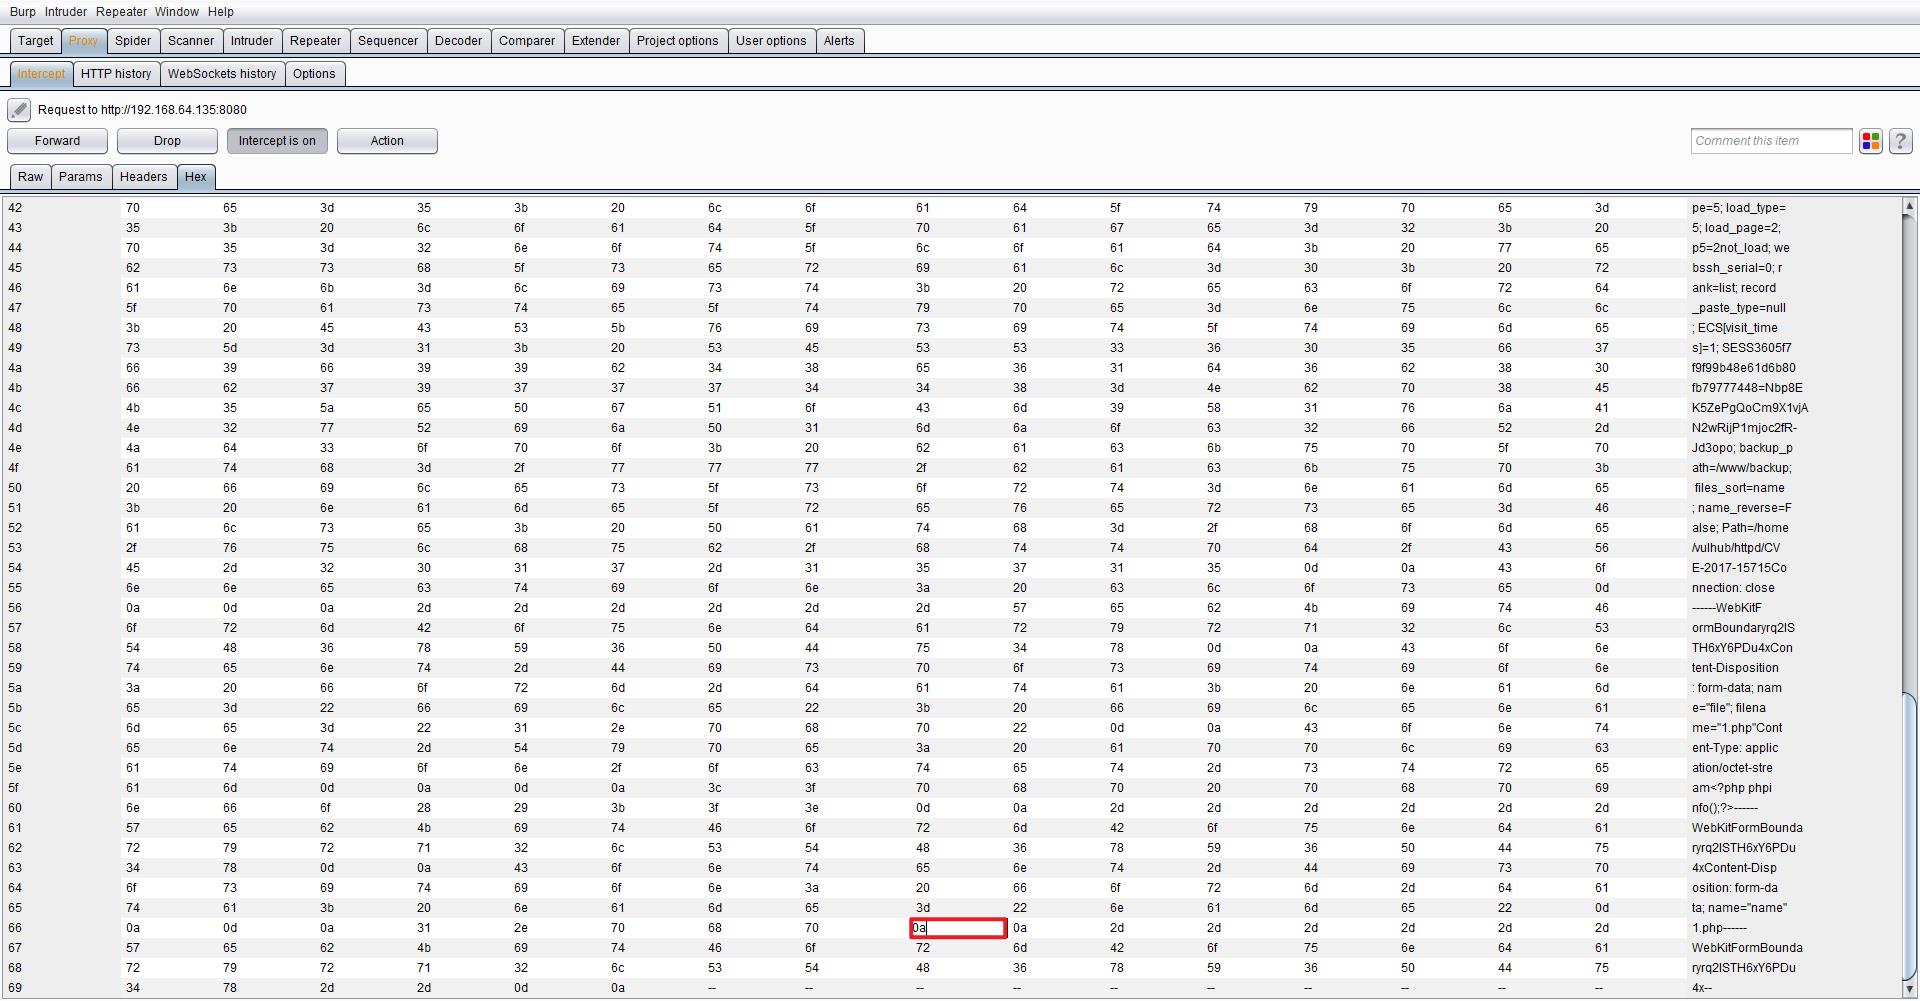Click ASCII text 'osition: form-da'

click(x=1734, y=888)
